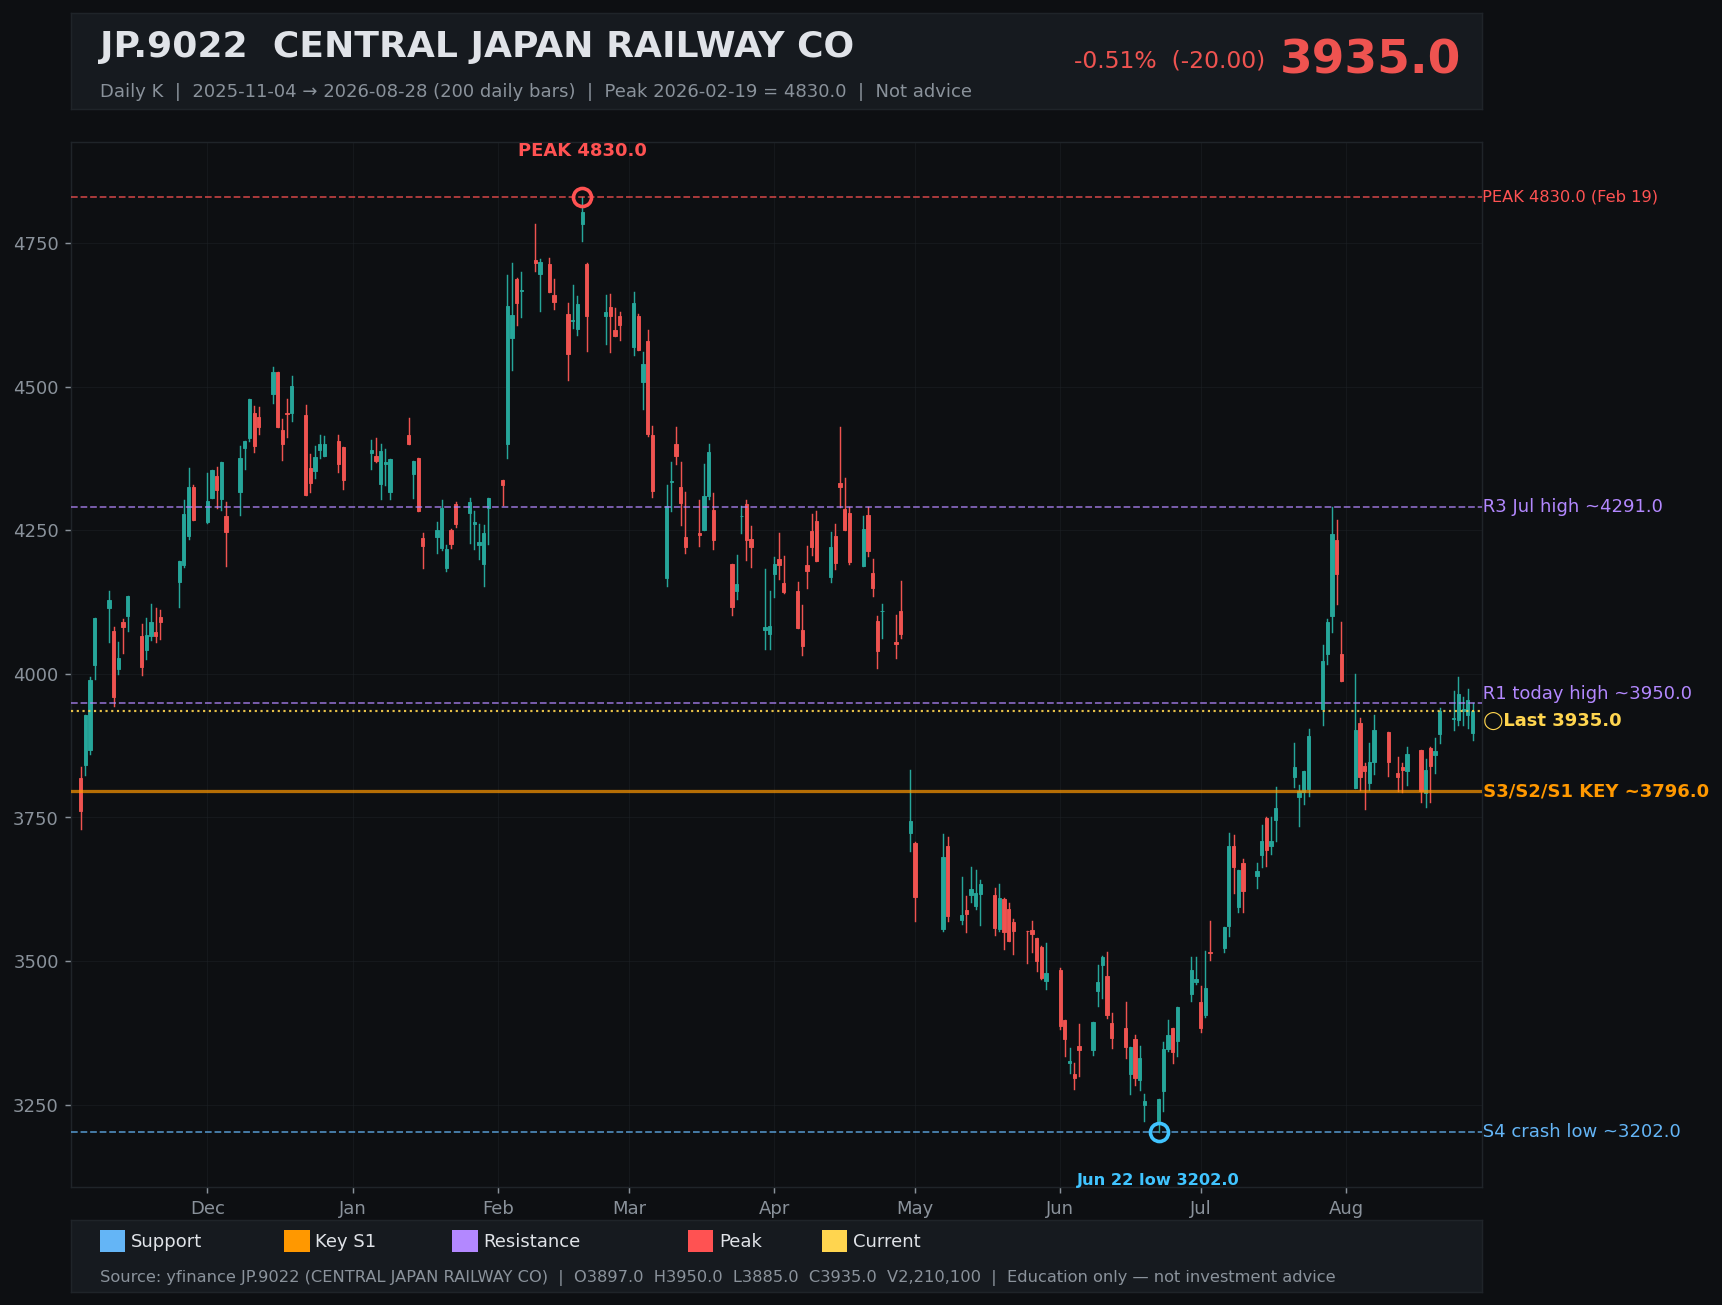Click the Apr label on the date axis
The image size is (1722, 1305).
[x=774, y=1208]
